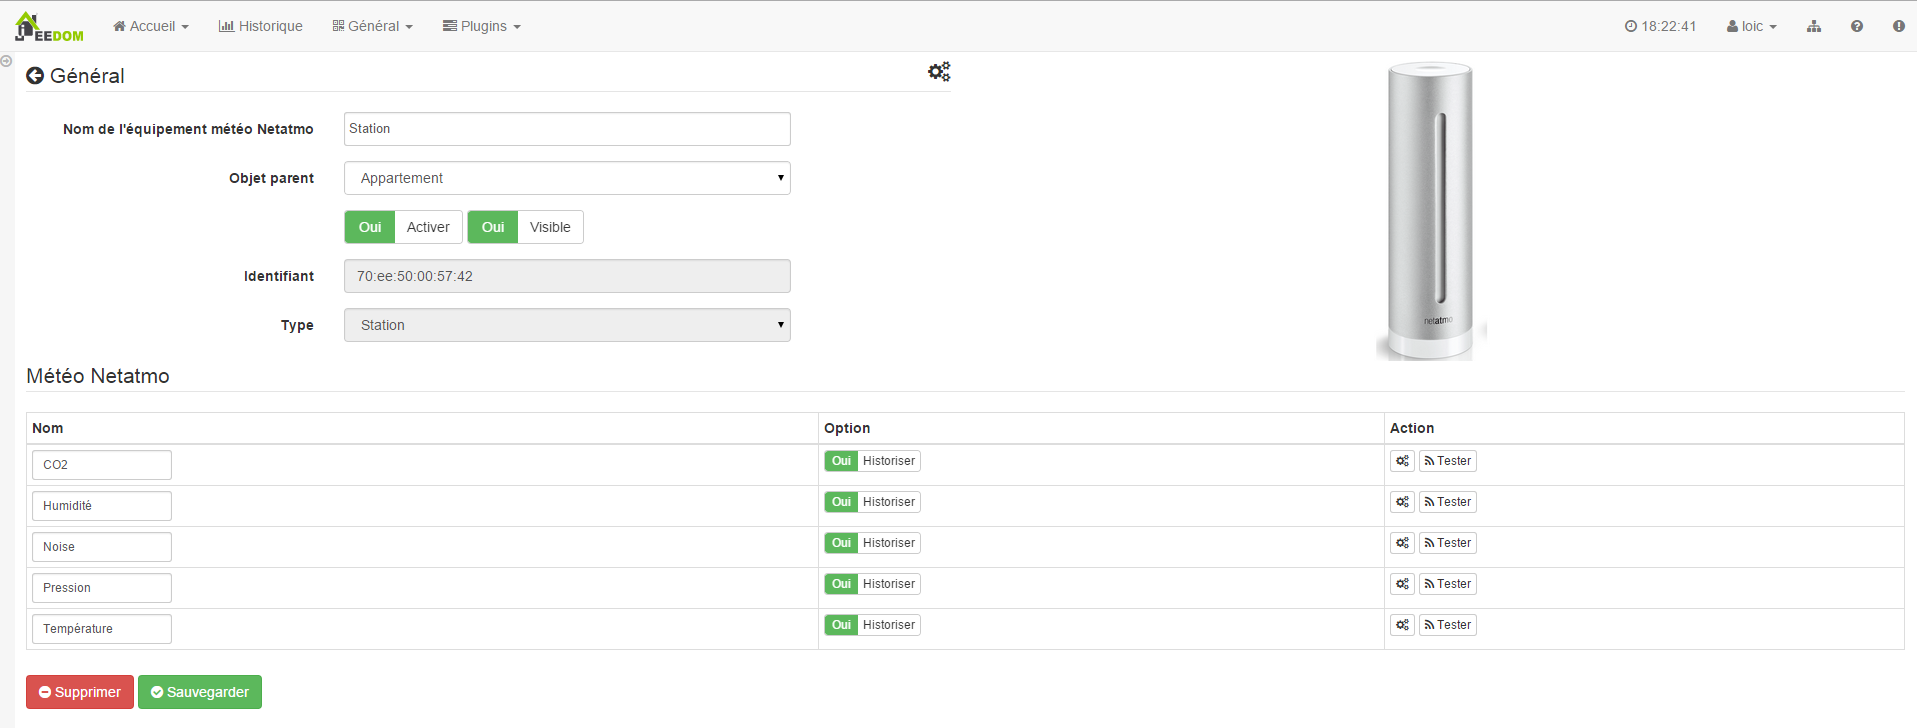Viewport: 1917px width, 728px height.
Task: Open the loic user menu
Action: [1752, 27]
